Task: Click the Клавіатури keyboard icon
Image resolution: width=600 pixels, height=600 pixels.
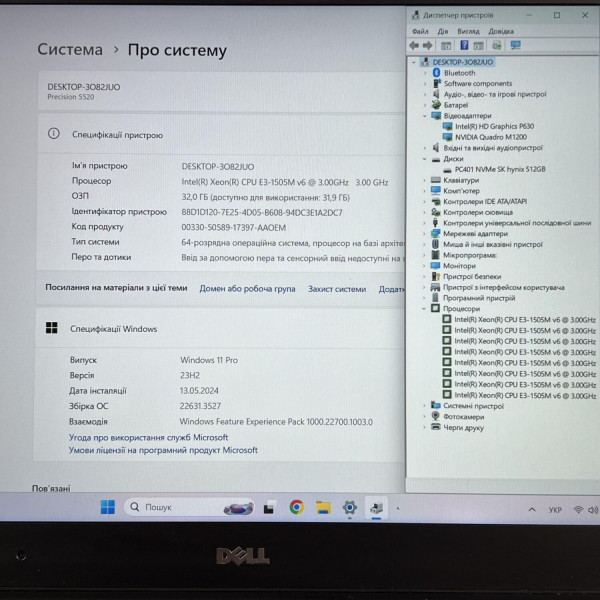Action: coord(436,180)
